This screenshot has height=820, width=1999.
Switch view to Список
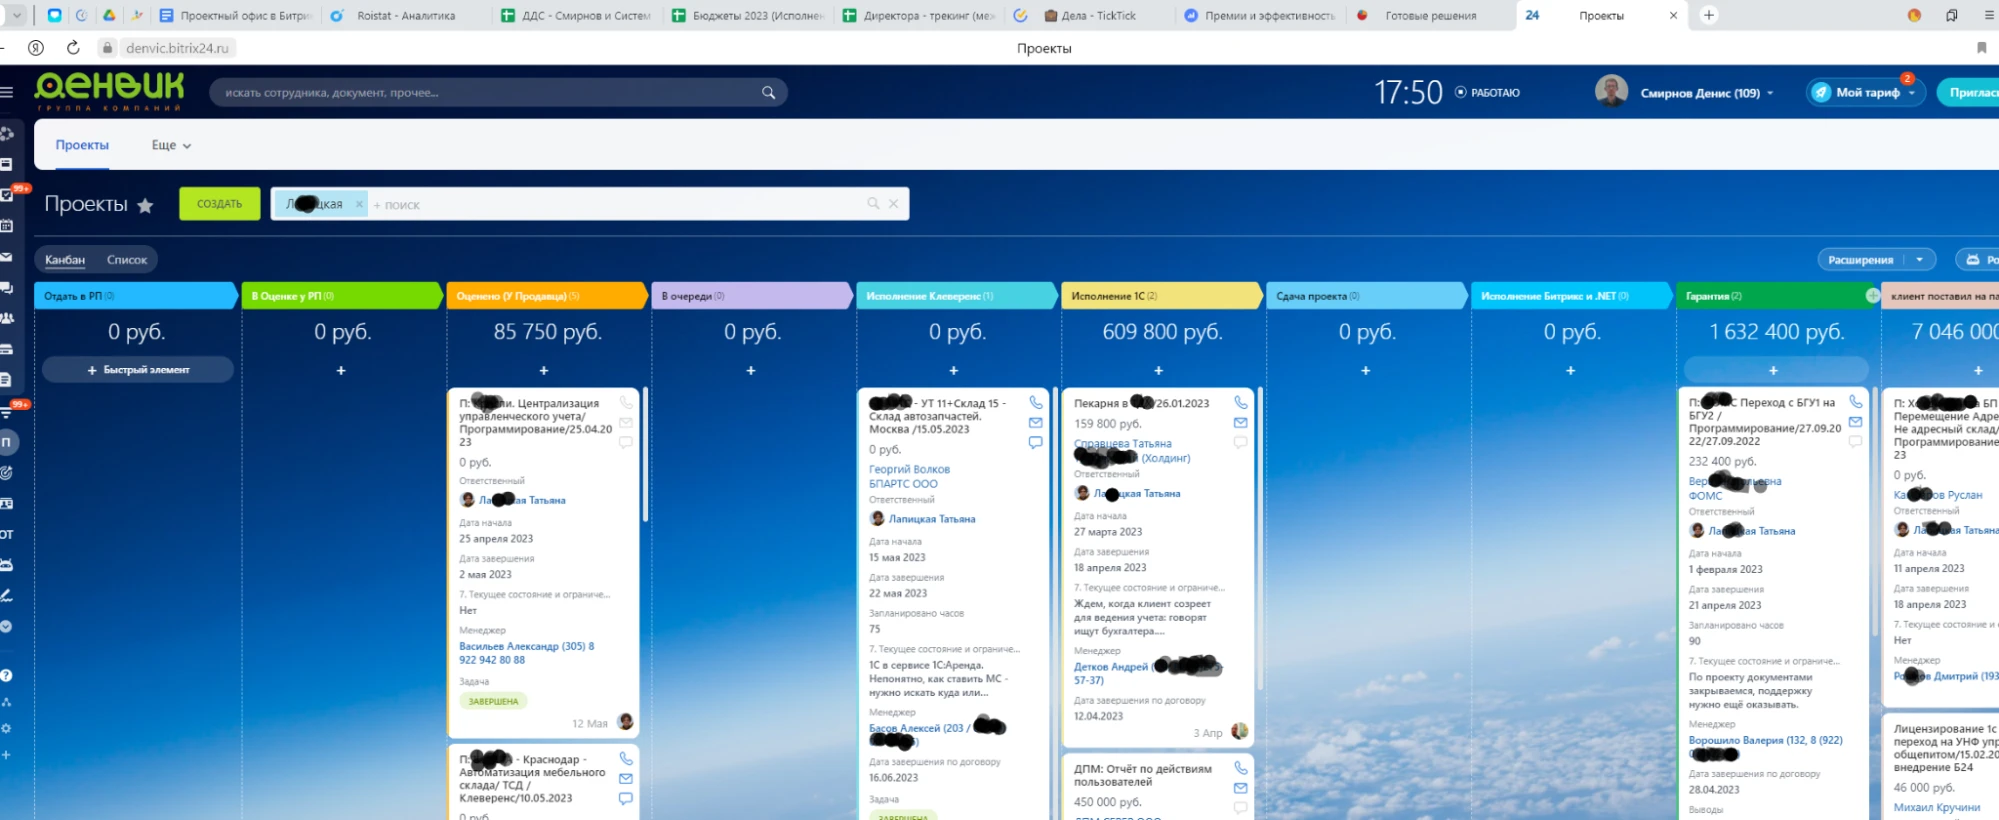coord(127,260)
